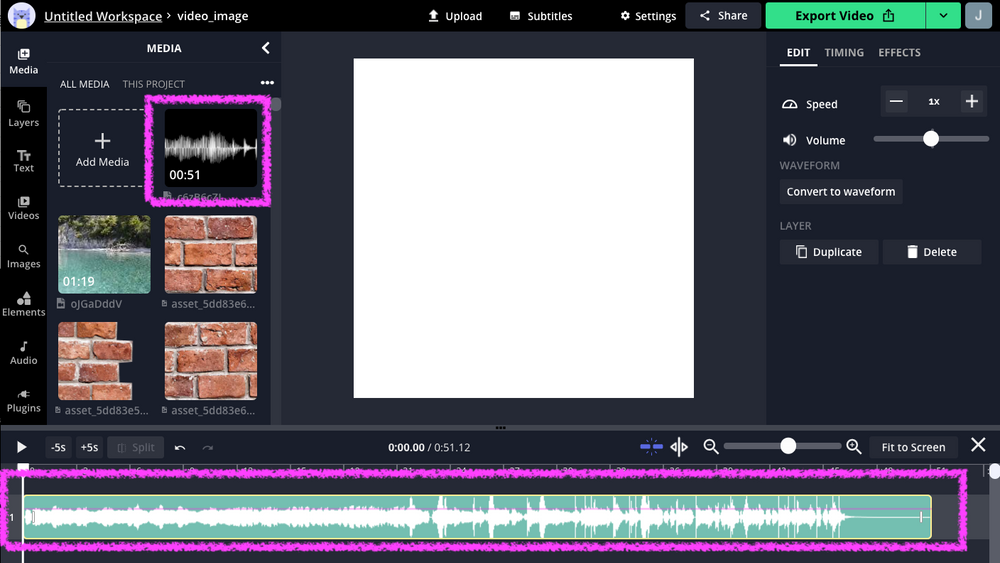Select the top-right brick wall image thumbnail
1000x563 pixels.
click(211, 254)
